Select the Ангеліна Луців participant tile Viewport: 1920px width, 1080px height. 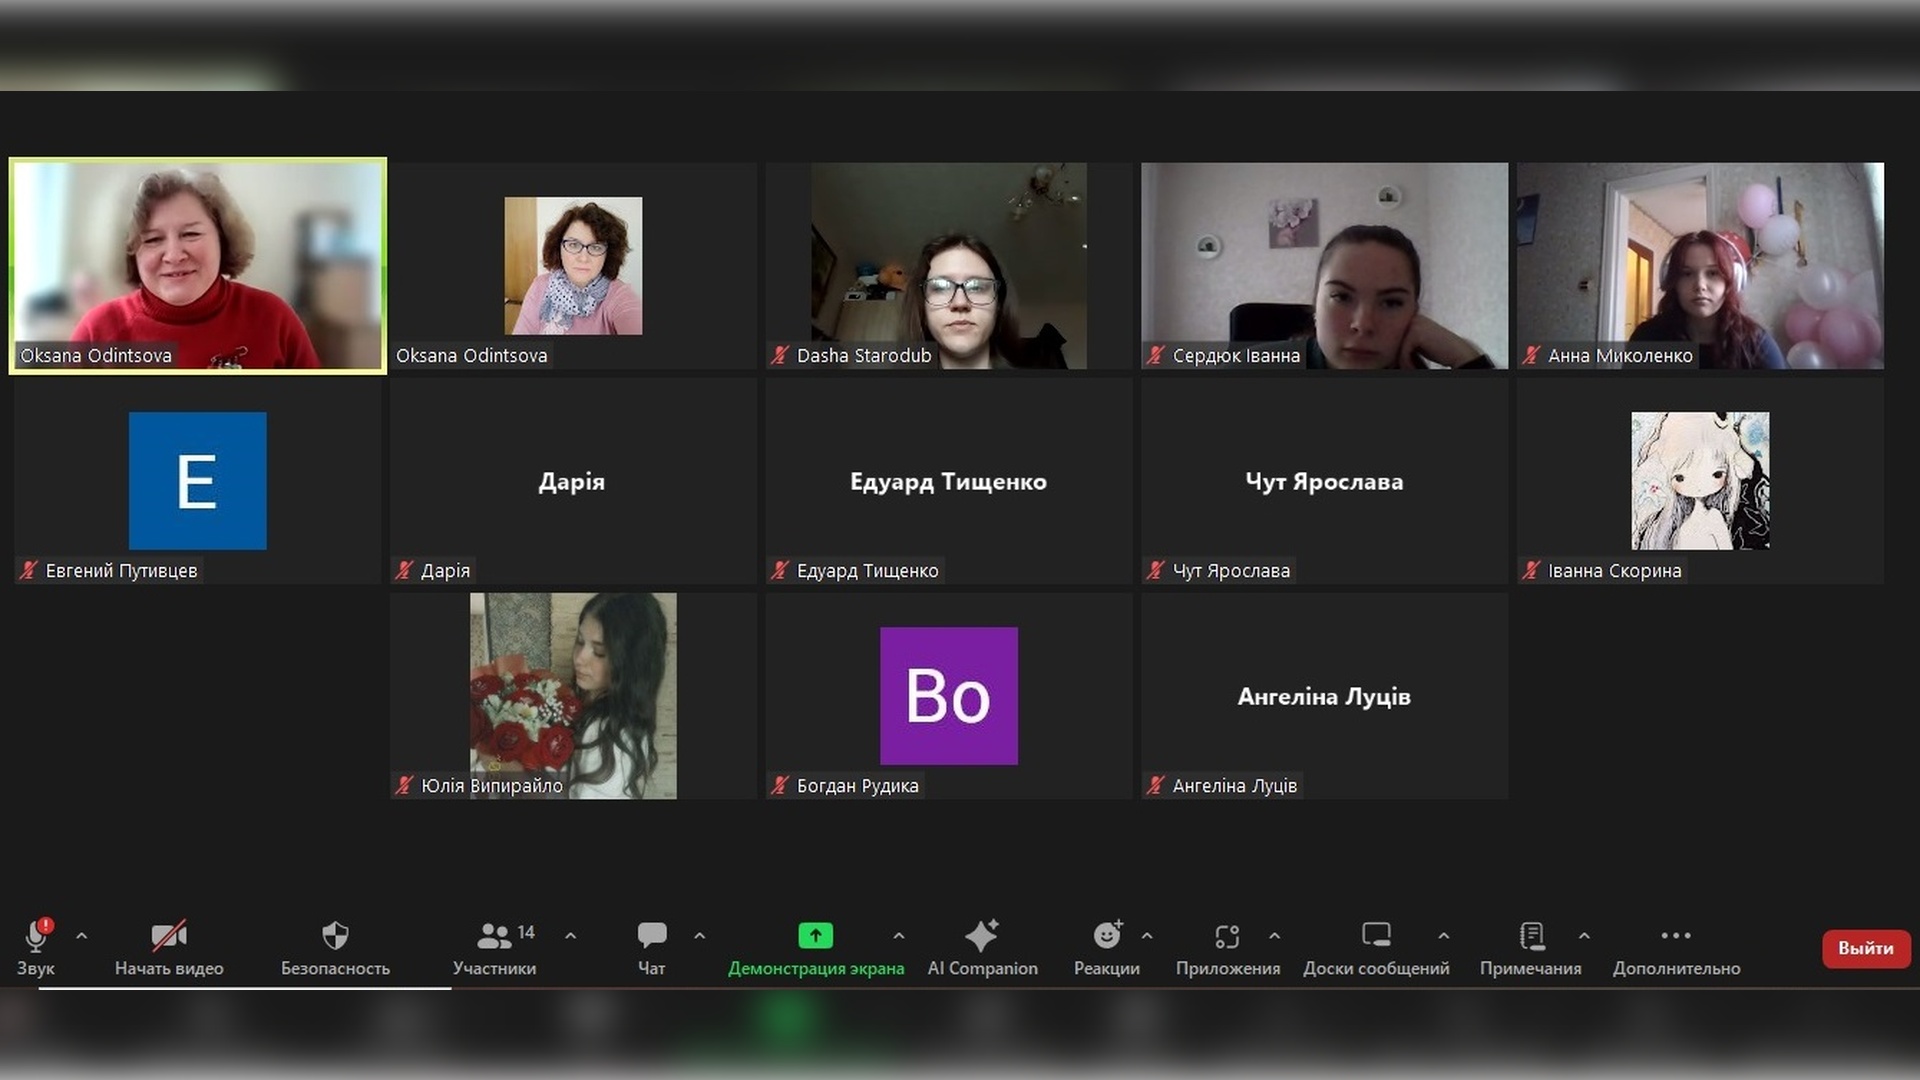(1324, 696)
